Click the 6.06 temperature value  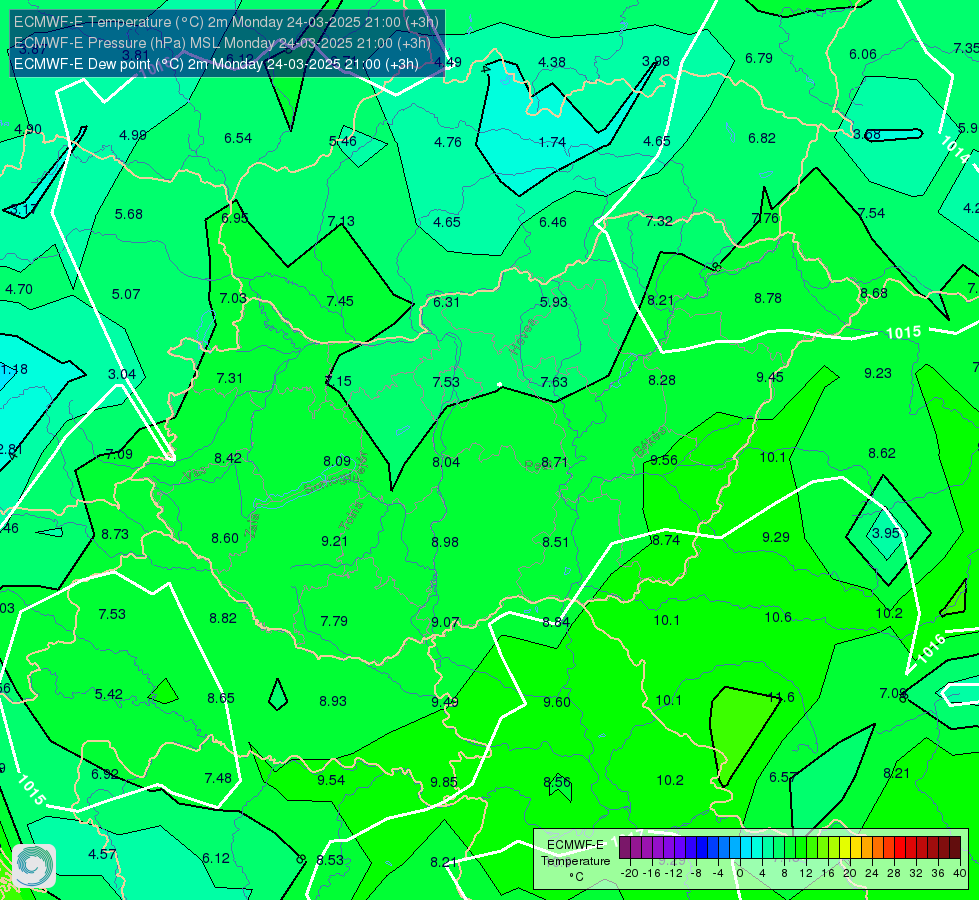point(863,54)
